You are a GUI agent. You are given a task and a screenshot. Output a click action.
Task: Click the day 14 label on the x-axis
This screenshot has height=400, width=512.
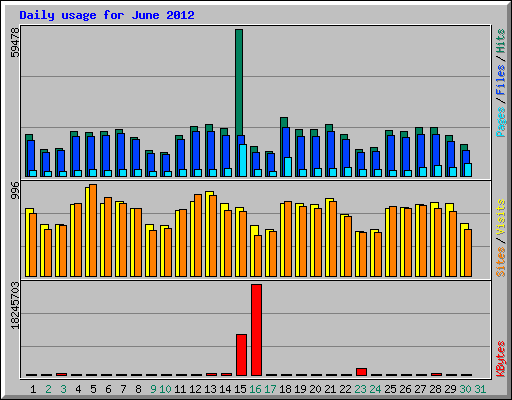pos(225,389)
